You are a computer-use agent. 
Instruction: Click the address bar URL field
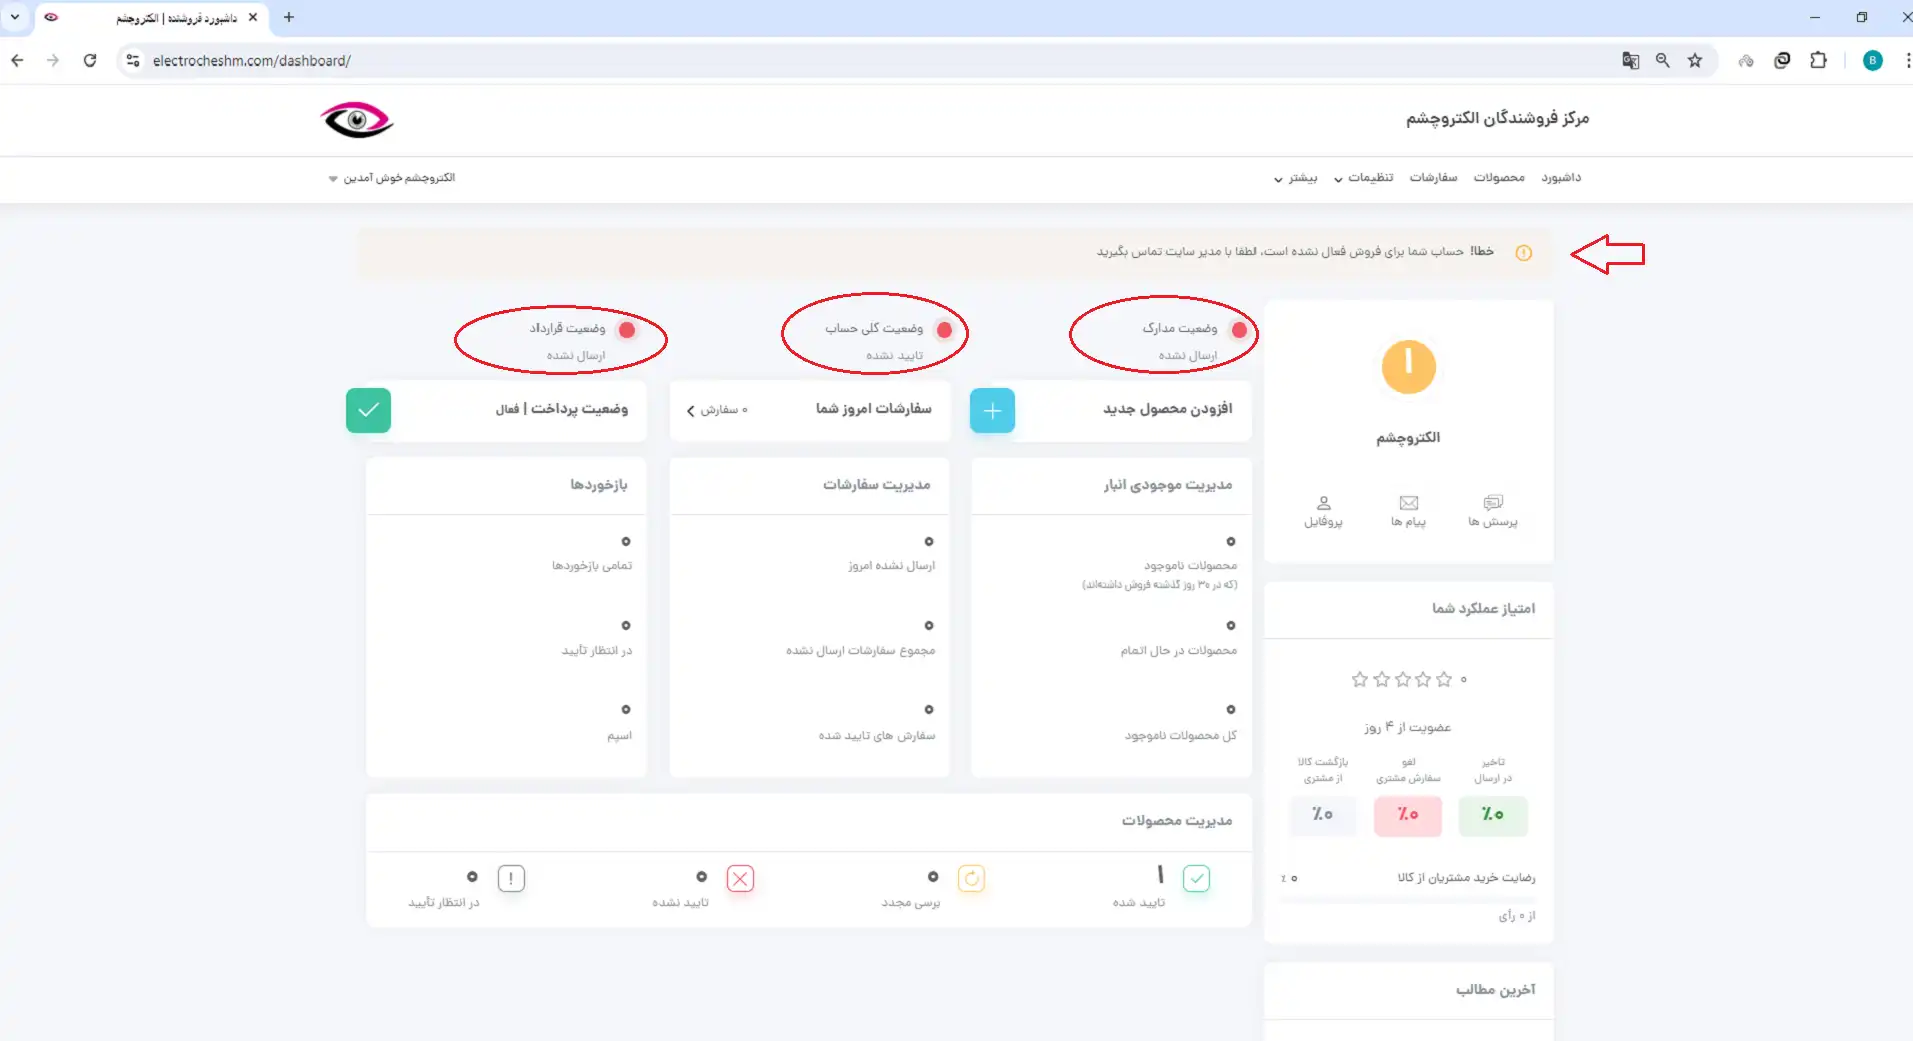[x=880, y=60]
